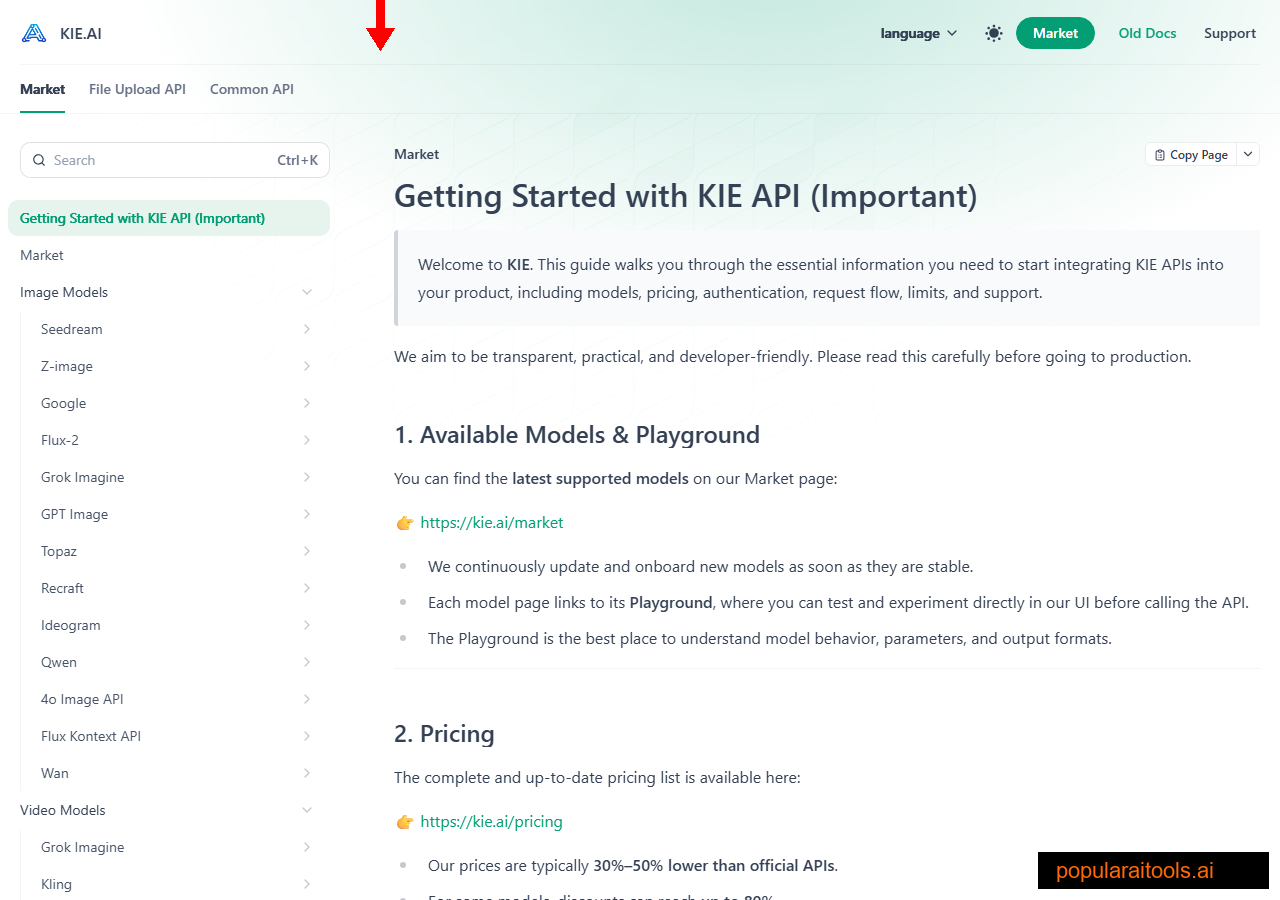
Task: Click the KIE.AI logo icon
Action: click(33, 32)
